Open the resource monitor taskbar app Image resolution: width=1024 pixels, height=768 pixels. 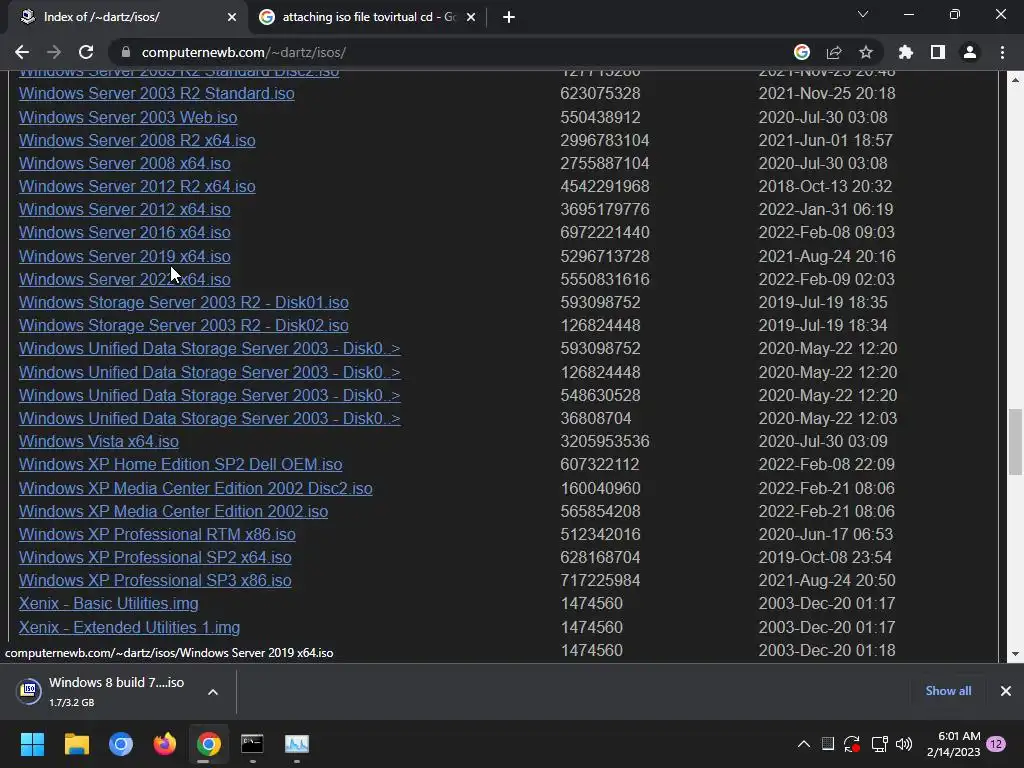click(296, 744)
